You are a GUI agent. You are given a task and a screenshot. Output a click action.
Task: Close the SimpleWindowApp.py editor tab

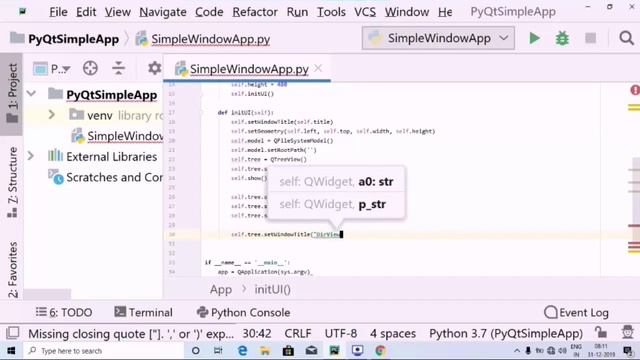click(318, 68)
